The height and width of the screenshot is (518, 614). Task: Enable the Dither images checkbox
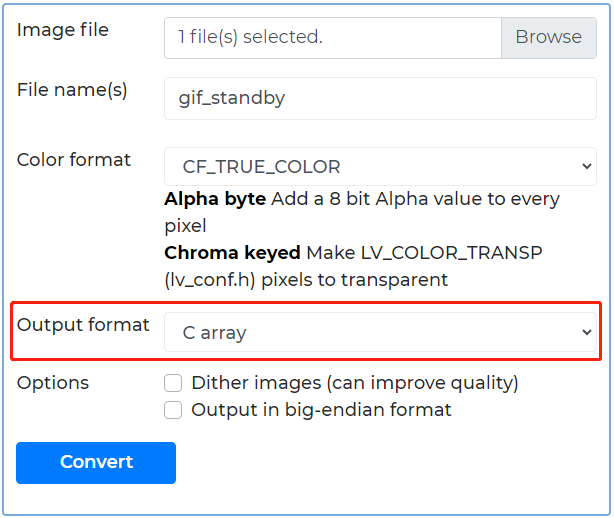[173, 383]
